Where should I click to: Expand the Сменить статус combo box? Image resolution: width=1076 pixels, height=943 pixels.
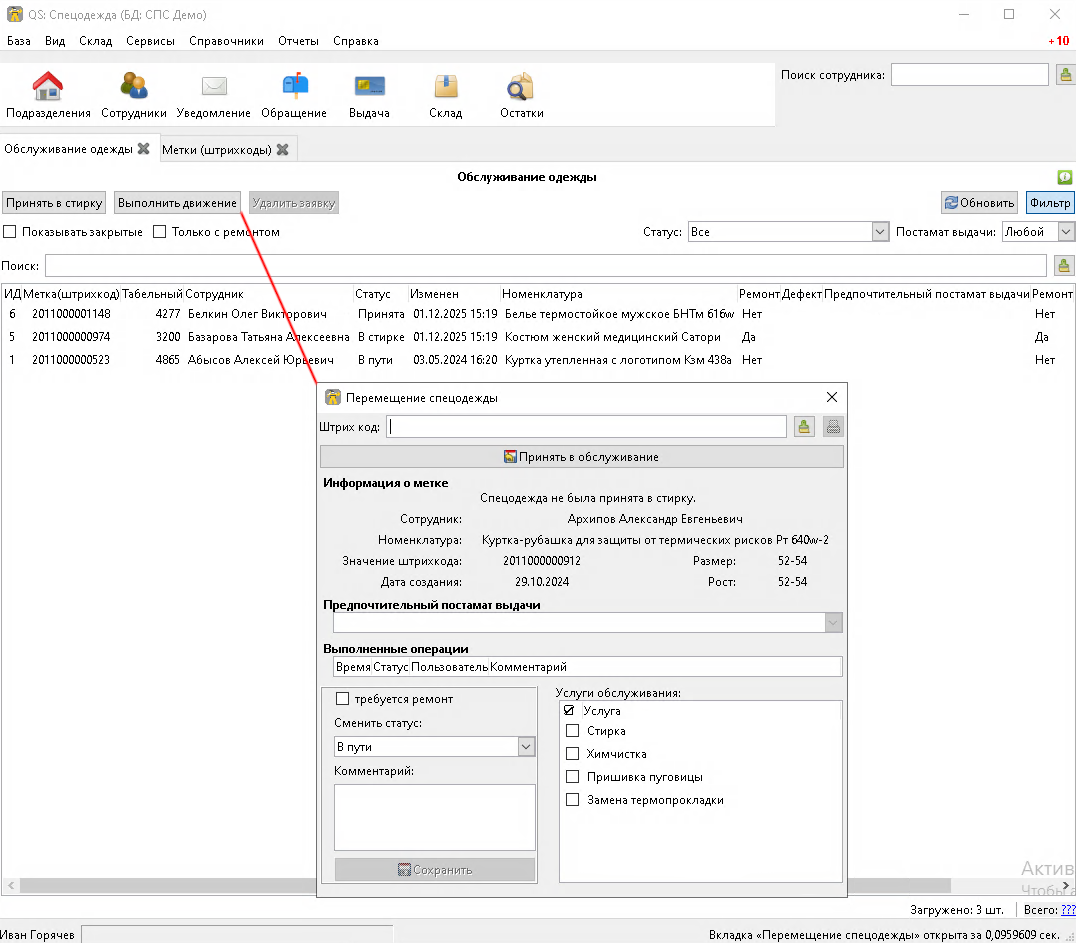[526, 747]
